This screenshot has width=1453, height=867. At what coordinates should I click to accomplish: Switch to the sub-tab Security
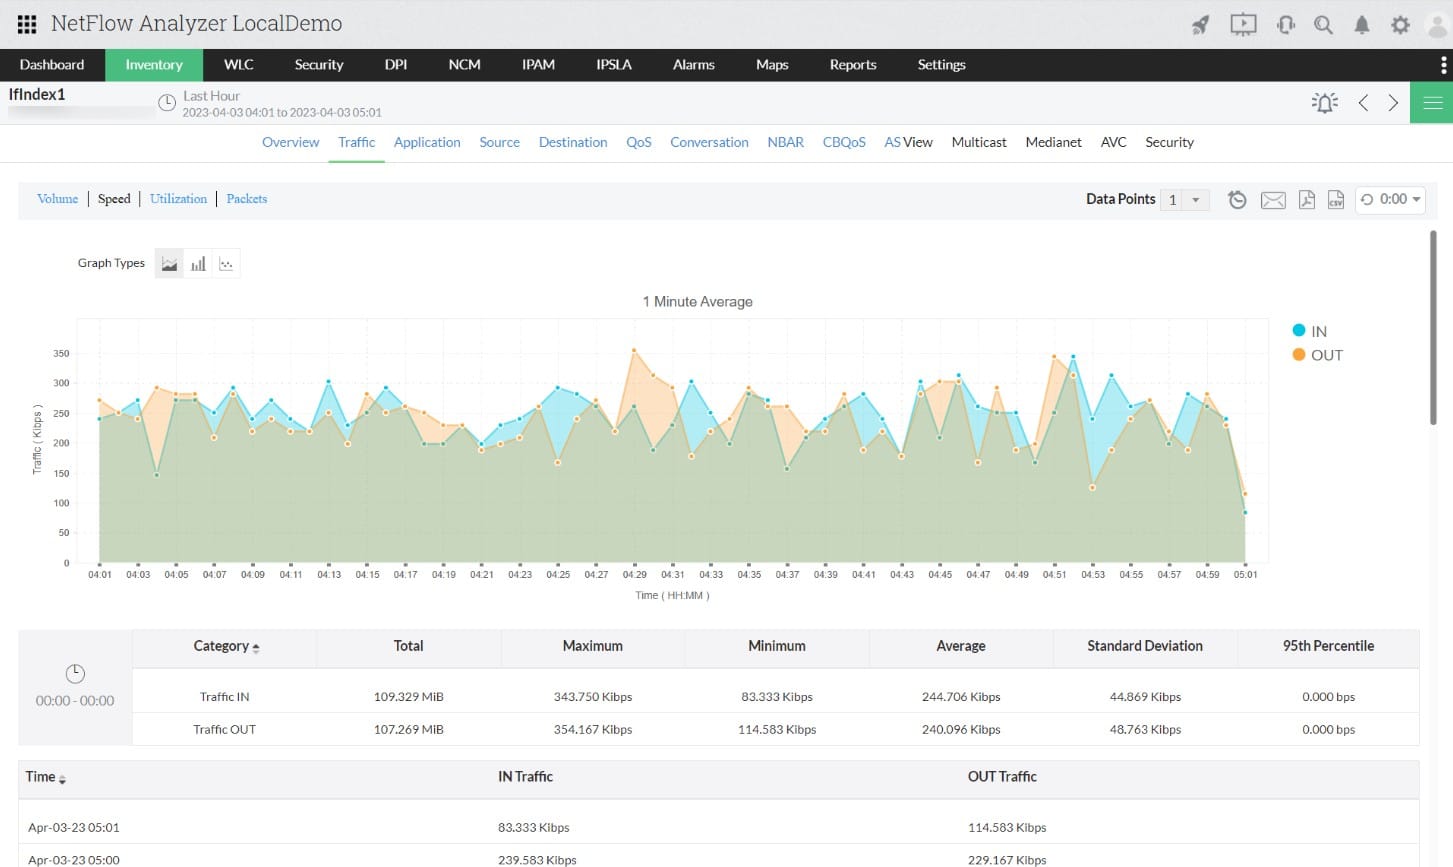click(1169, 143)
